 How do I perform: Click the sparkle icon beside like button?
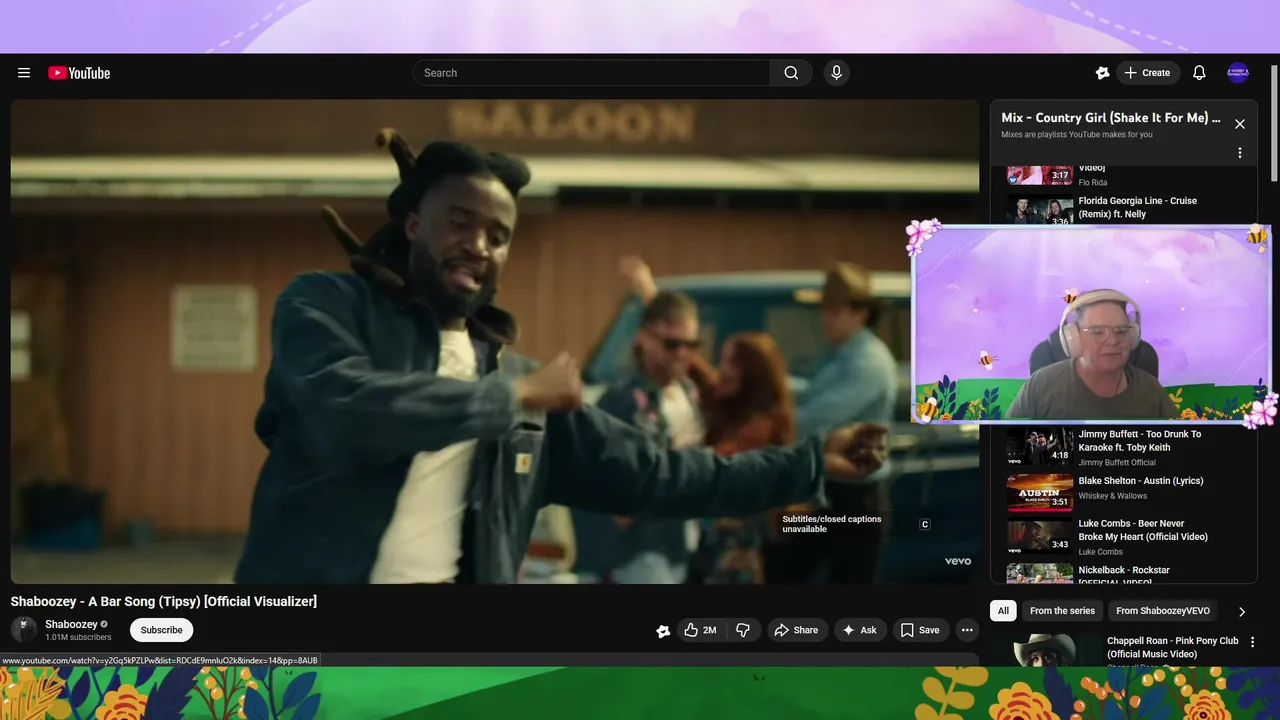(x=663, y=630)
